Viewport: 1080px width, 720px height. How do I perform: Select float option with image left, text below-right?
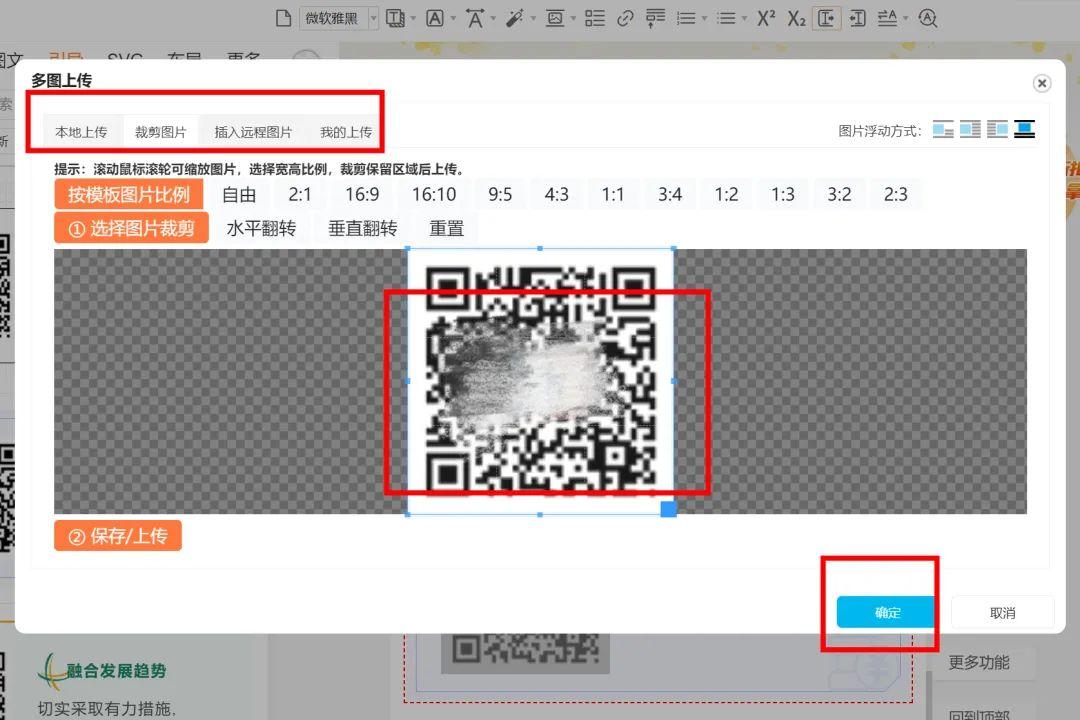coord(943,130)
